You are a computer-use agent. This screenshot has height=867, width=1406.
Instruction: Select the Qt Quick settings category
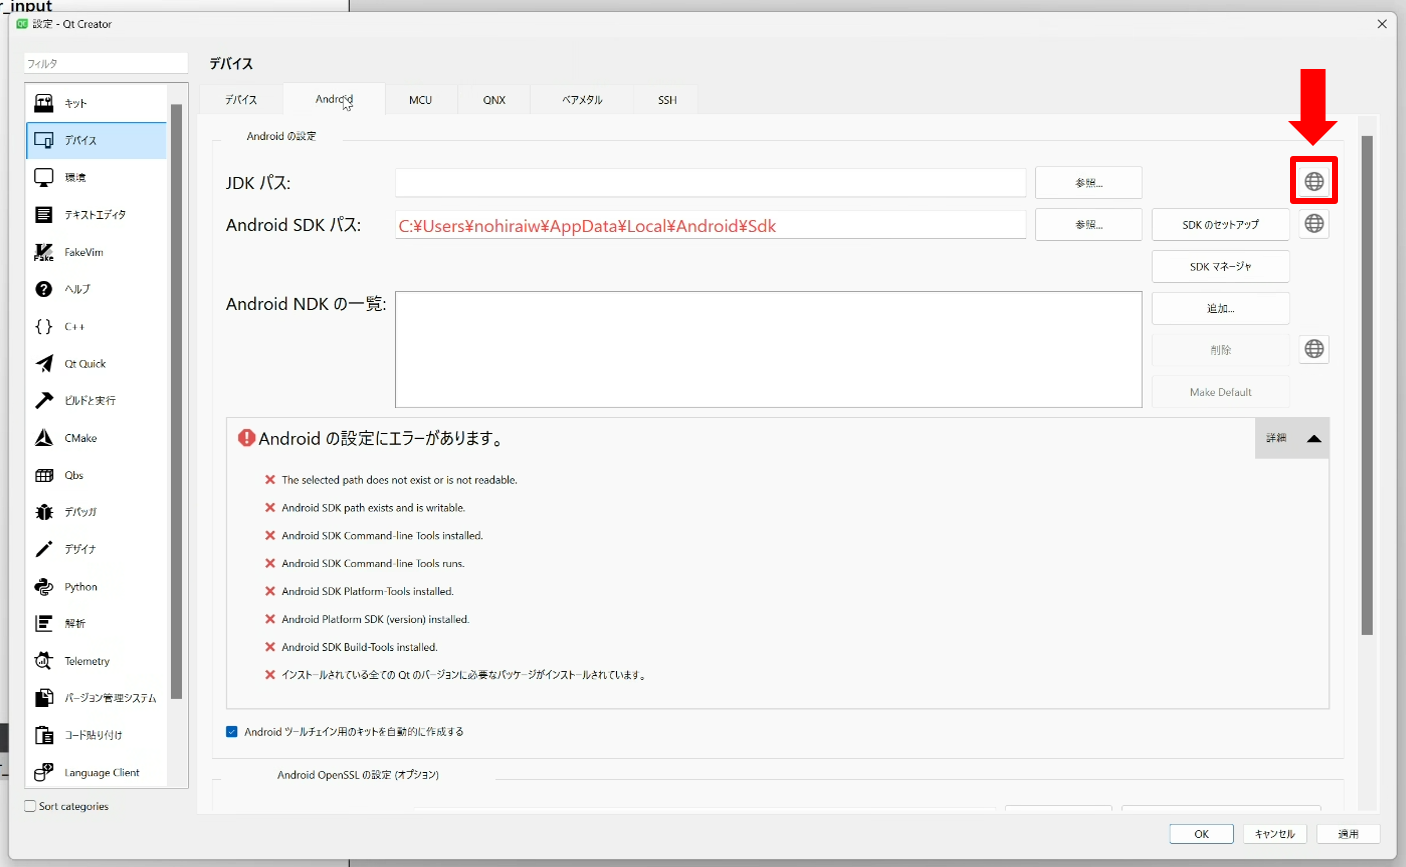(84, 364)
